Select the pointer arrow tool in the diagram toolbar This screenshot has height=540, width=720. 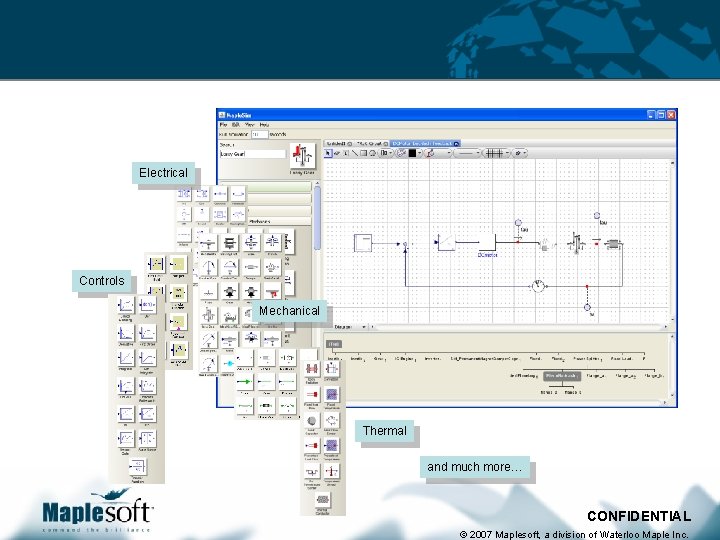point(328,153)
